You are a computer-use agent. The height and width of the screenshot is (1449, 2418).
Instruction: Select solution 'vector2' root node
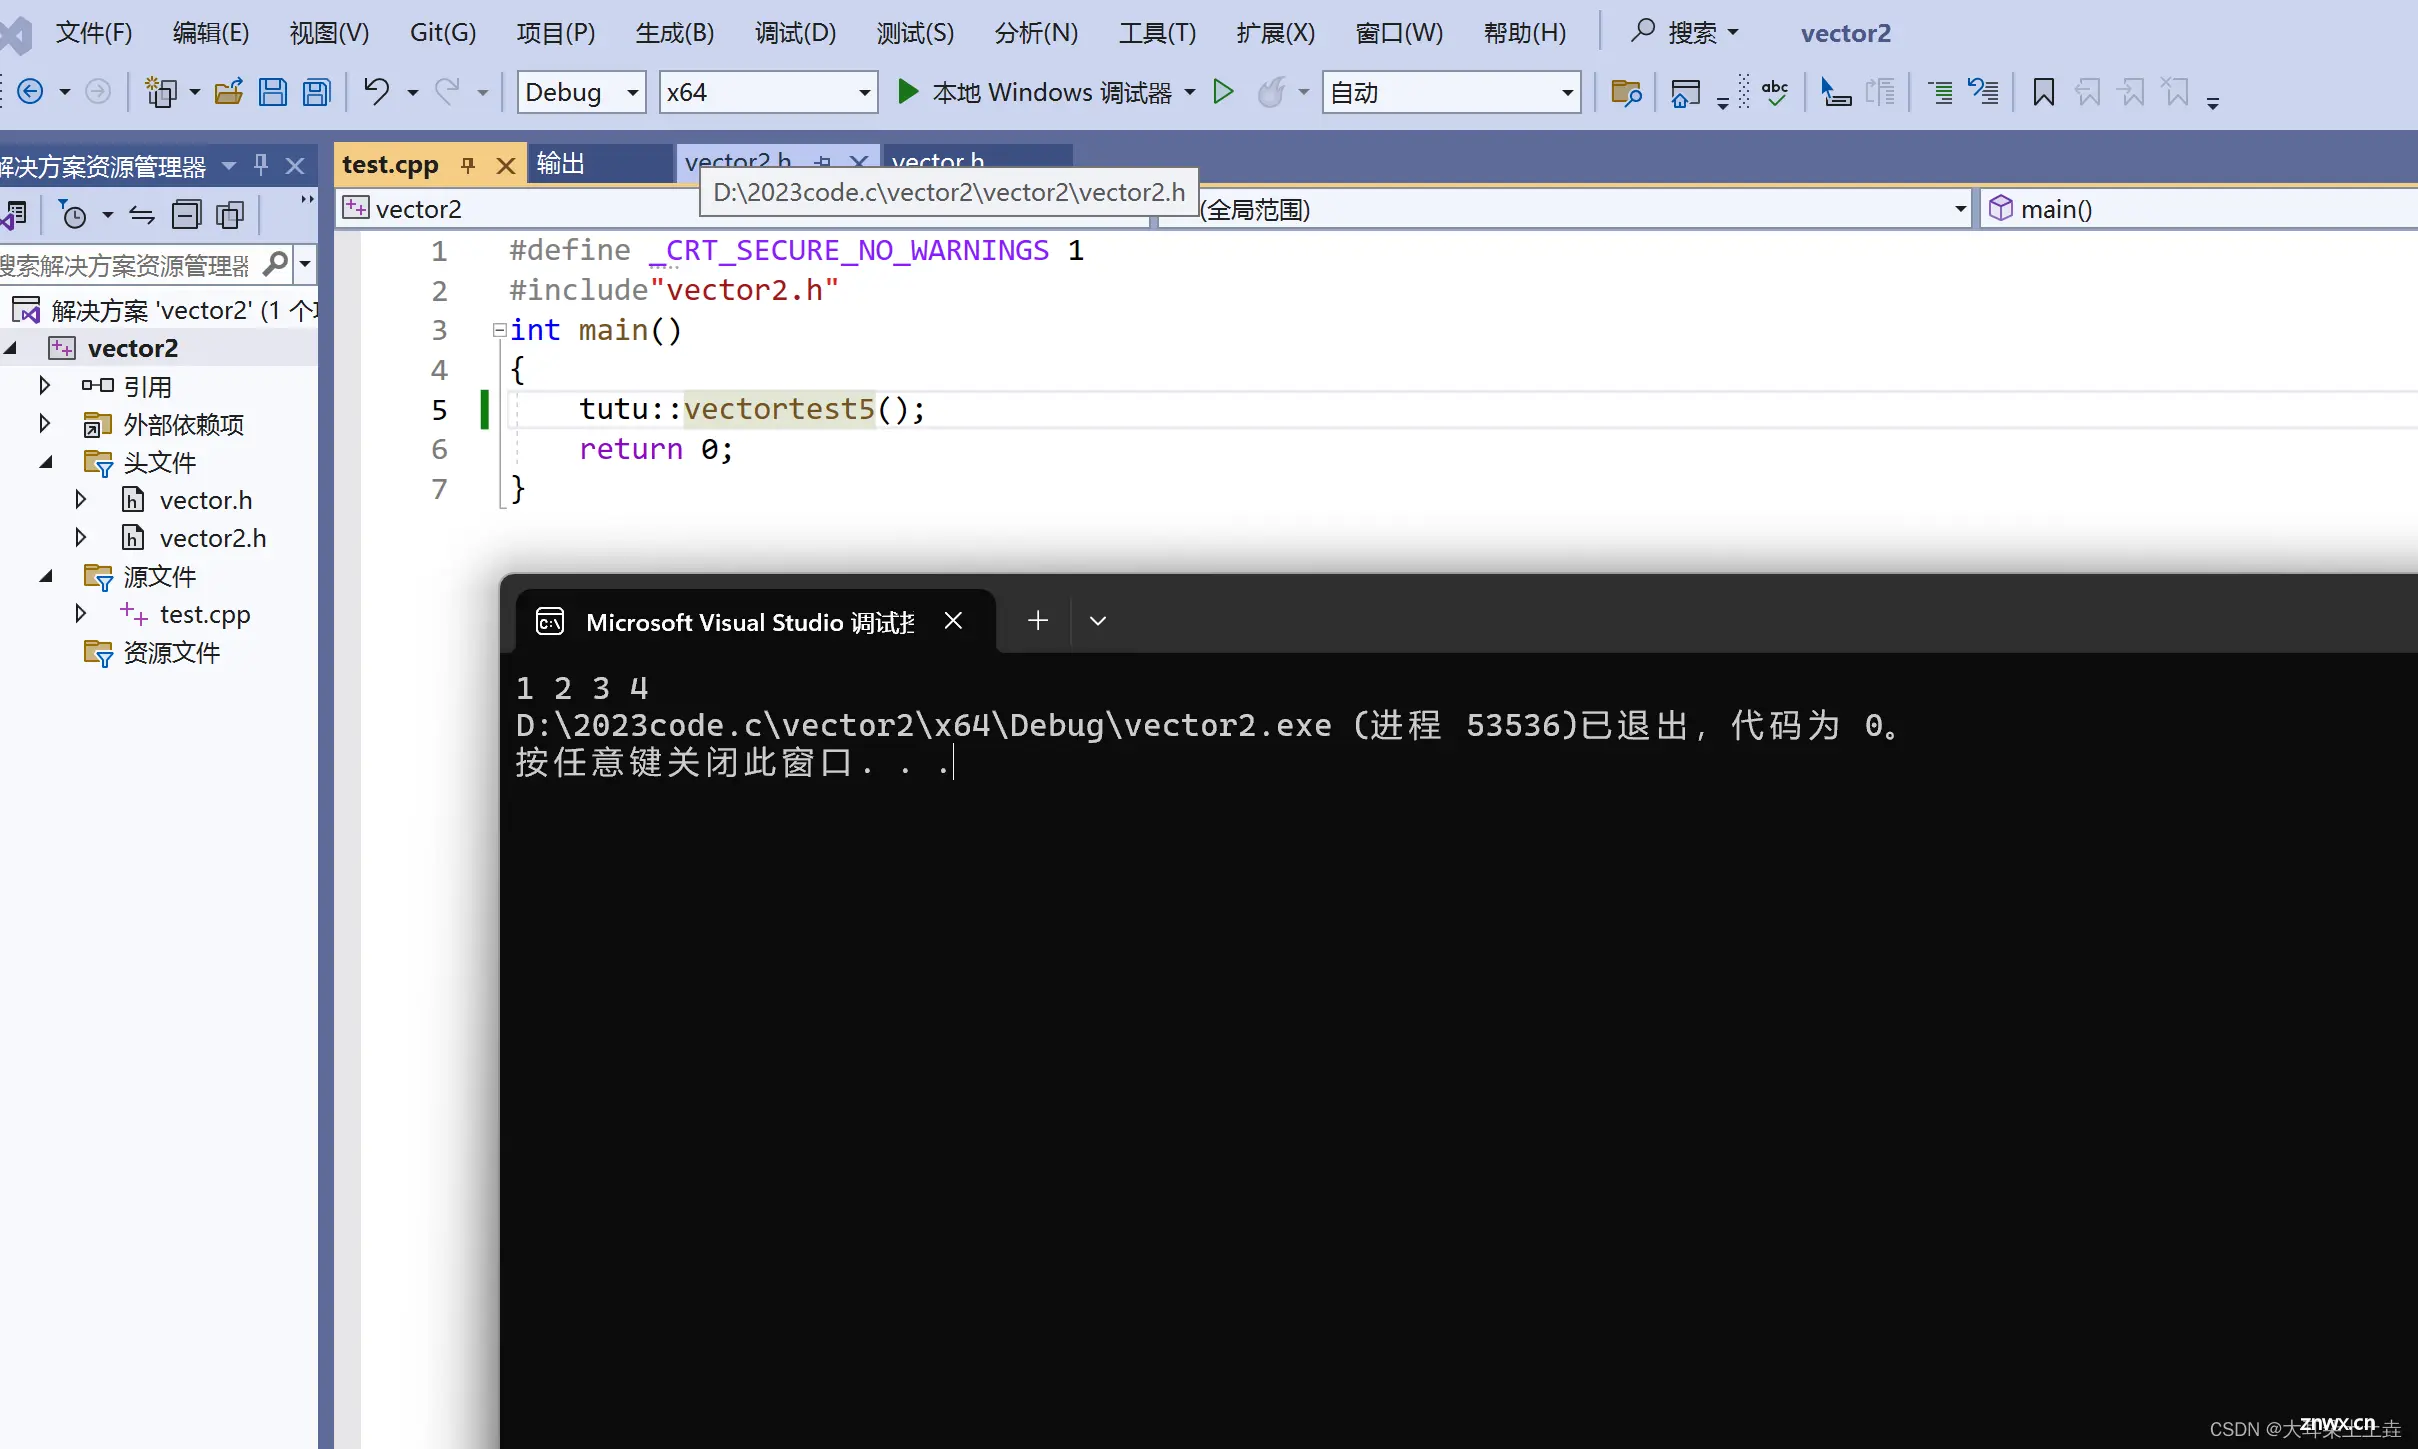point(165,310)
